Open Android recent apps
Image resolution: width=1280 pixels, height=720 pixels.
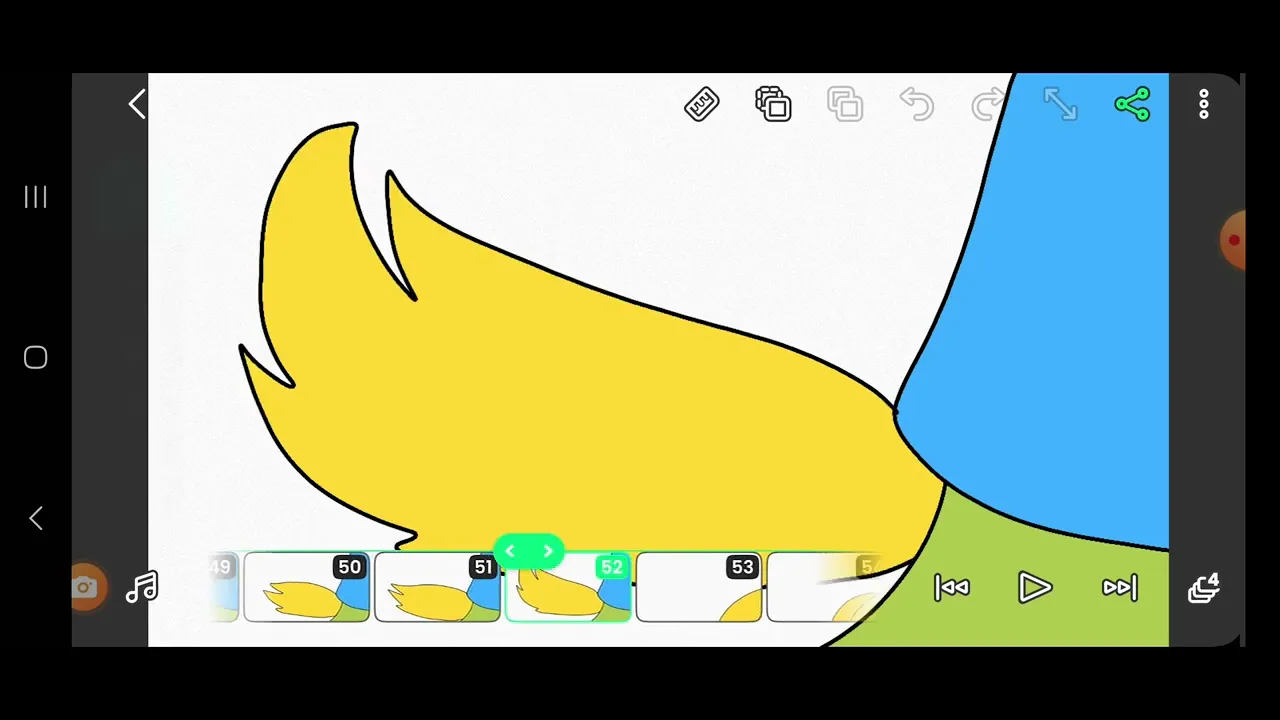(36, 197)
